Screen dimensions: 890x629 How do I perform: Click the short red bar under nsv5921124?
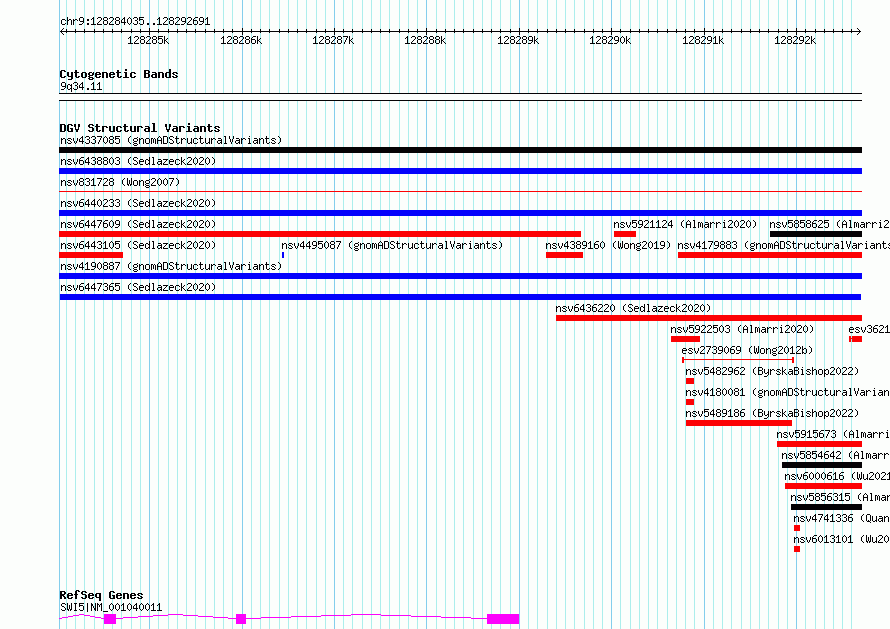(624, 234)
